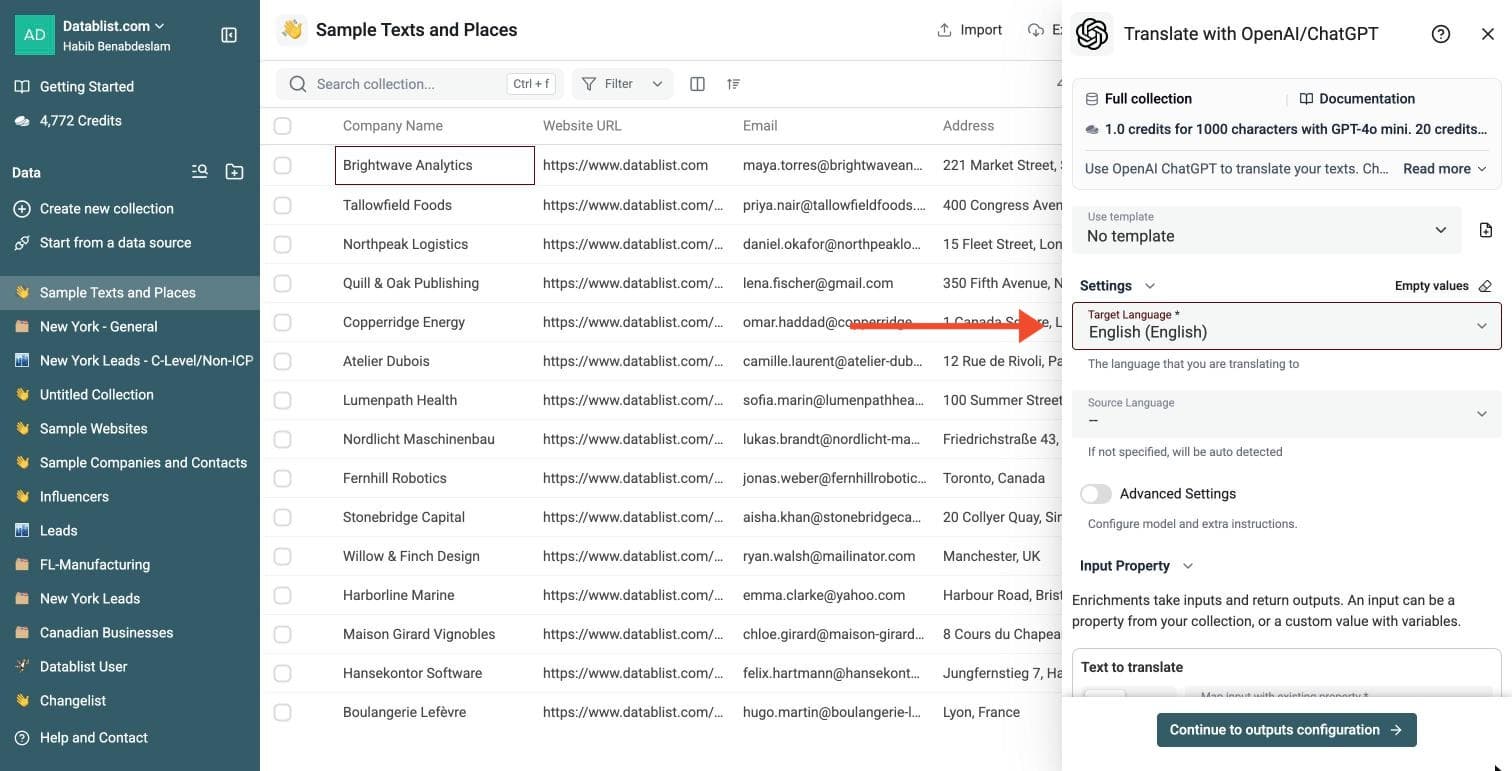Click the Website URL column header
The height and width of the screenshot is (771, 1512).
coord(582,126)
